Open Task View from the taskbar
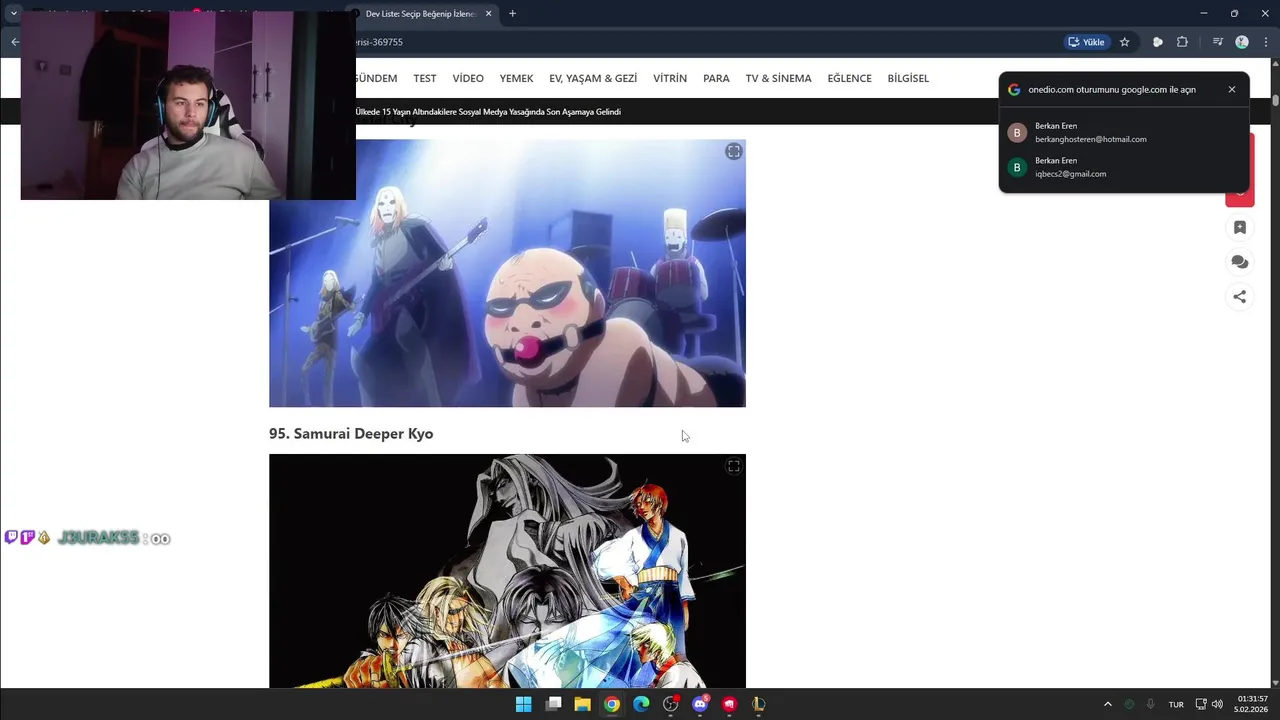The image size is (1280, 720). (553, 704)
